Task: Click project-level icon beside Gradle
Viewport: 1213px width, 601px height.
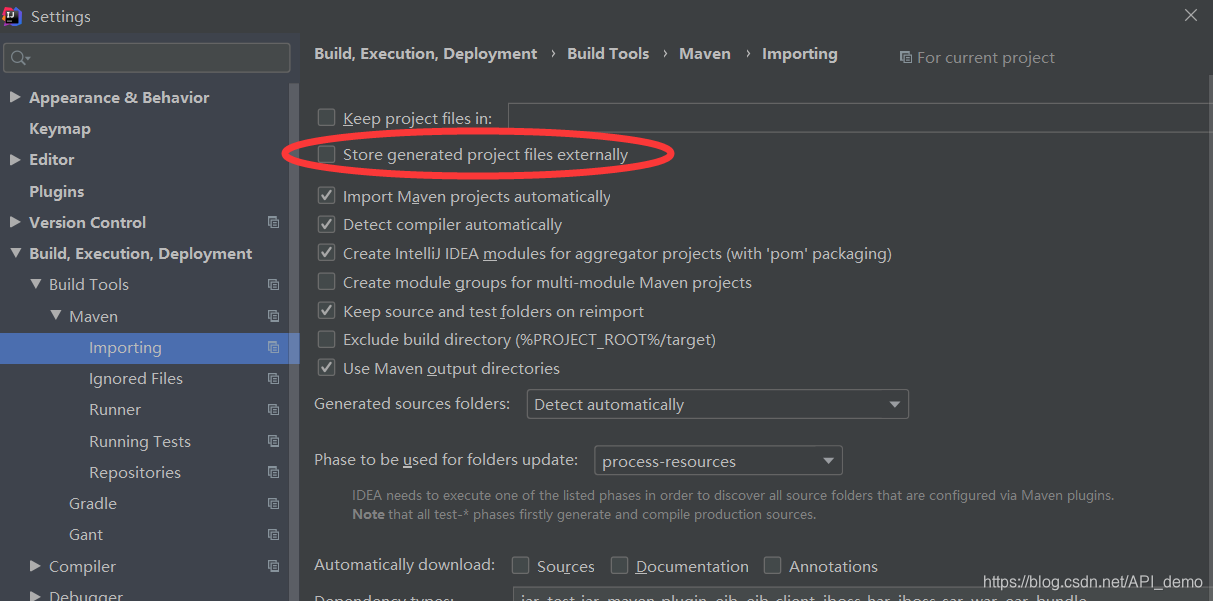Action: tap(273, 504)
